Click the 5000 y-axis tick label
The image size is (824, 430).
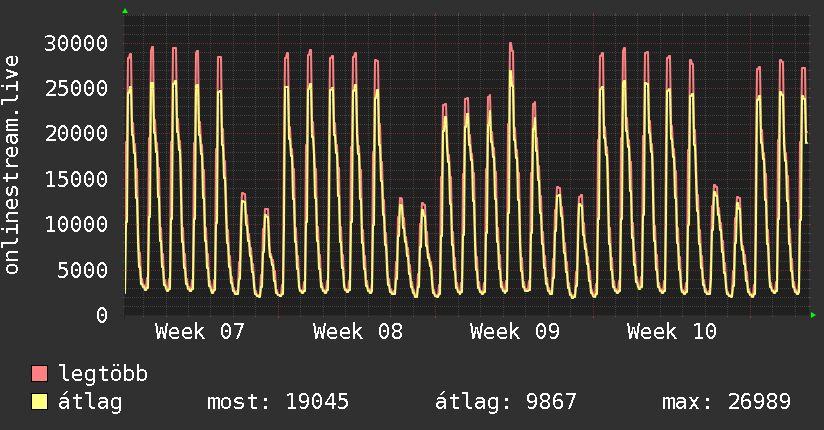(x=83, y=270)
